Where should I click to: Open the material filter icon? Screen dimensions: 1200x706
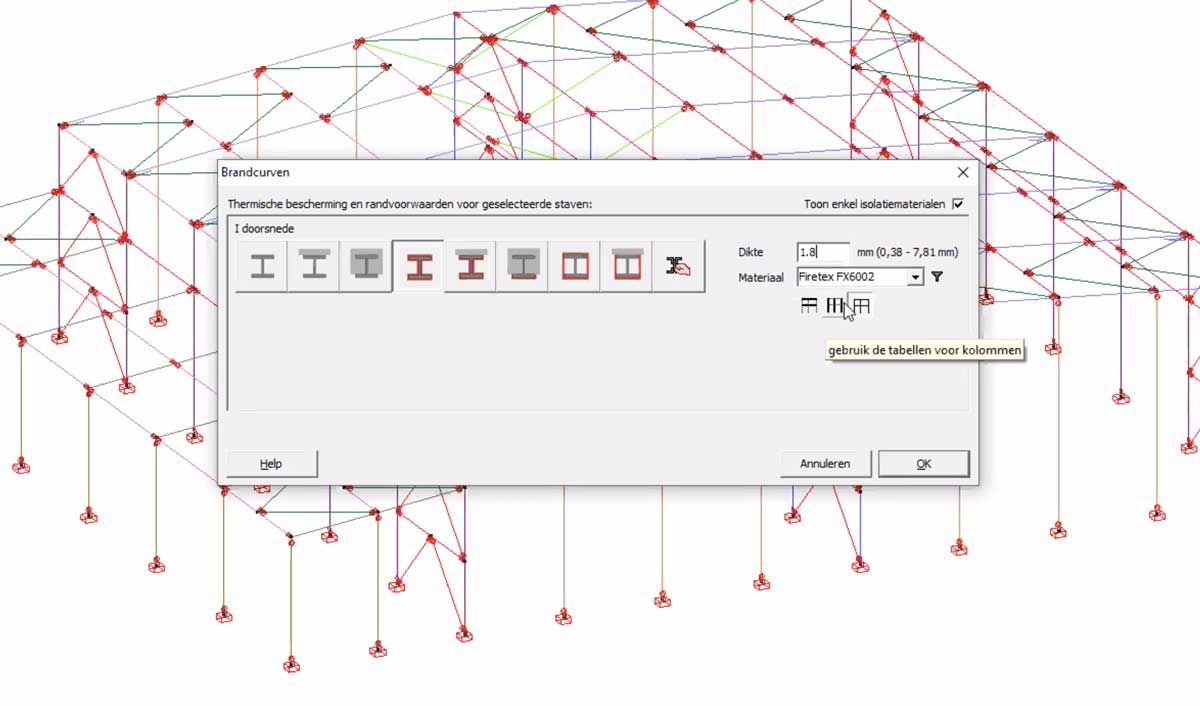pyautogui.click(x=937, y=277)
